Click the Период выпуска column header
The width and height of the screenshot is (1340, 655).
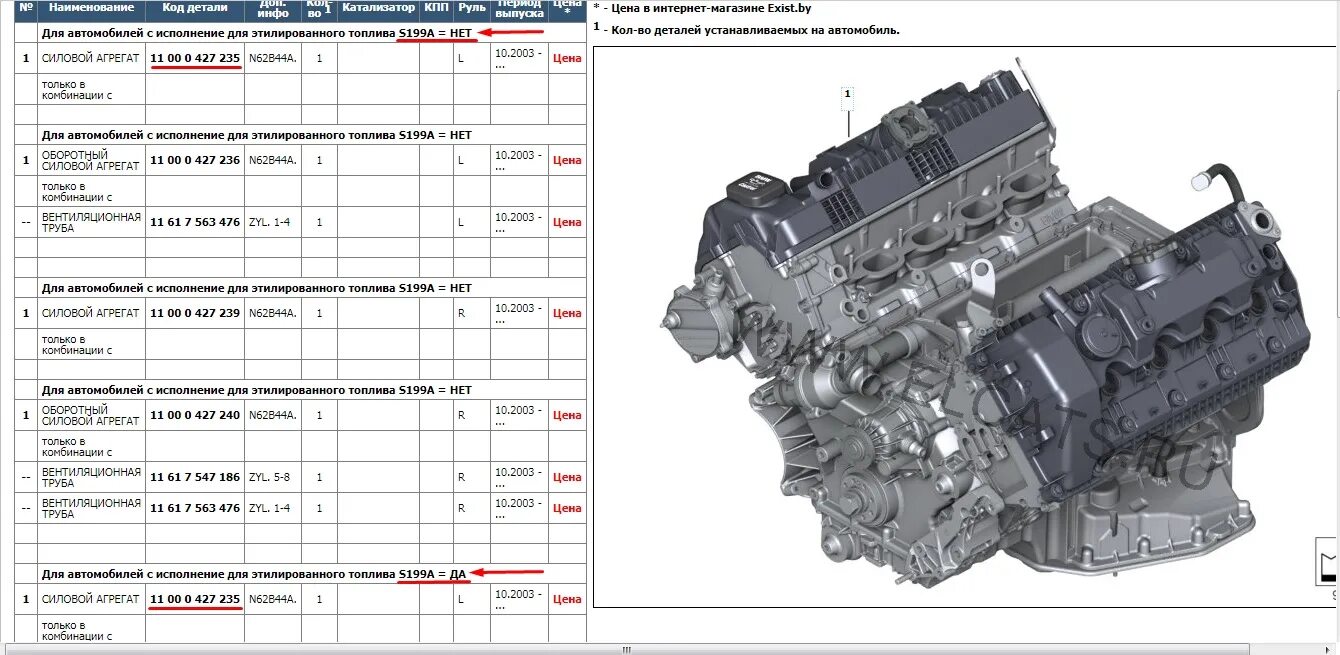519,8
